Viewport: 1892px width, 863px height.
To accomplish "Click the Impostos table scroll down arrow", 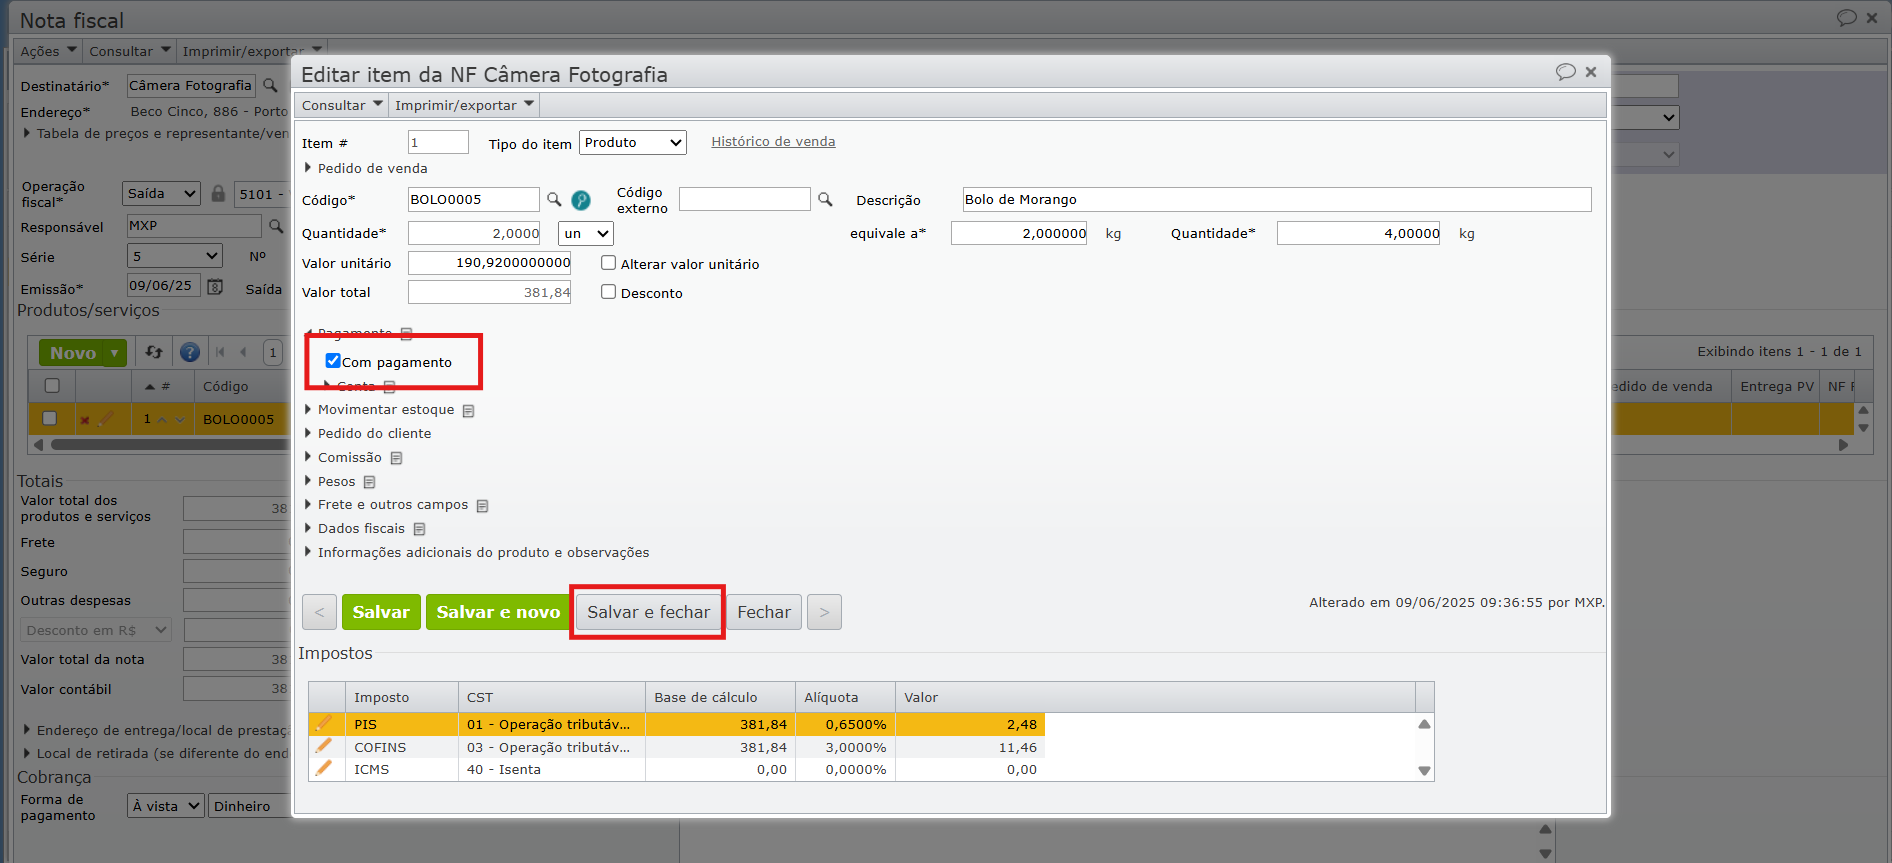I will point(1424,771).
